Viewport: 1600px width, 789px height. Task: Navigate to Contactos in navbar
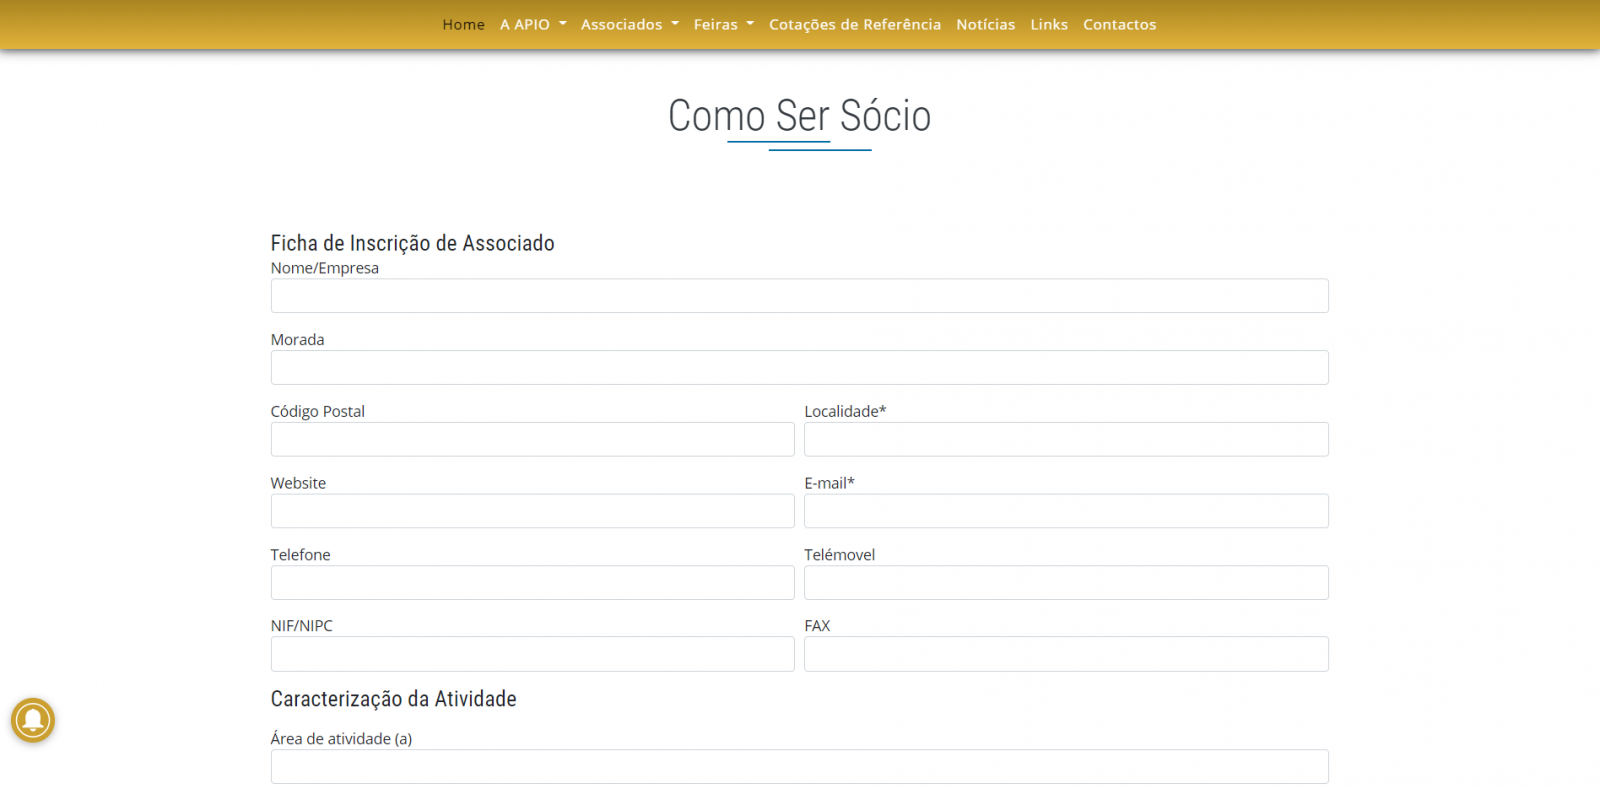click(x=1119, y=24)
